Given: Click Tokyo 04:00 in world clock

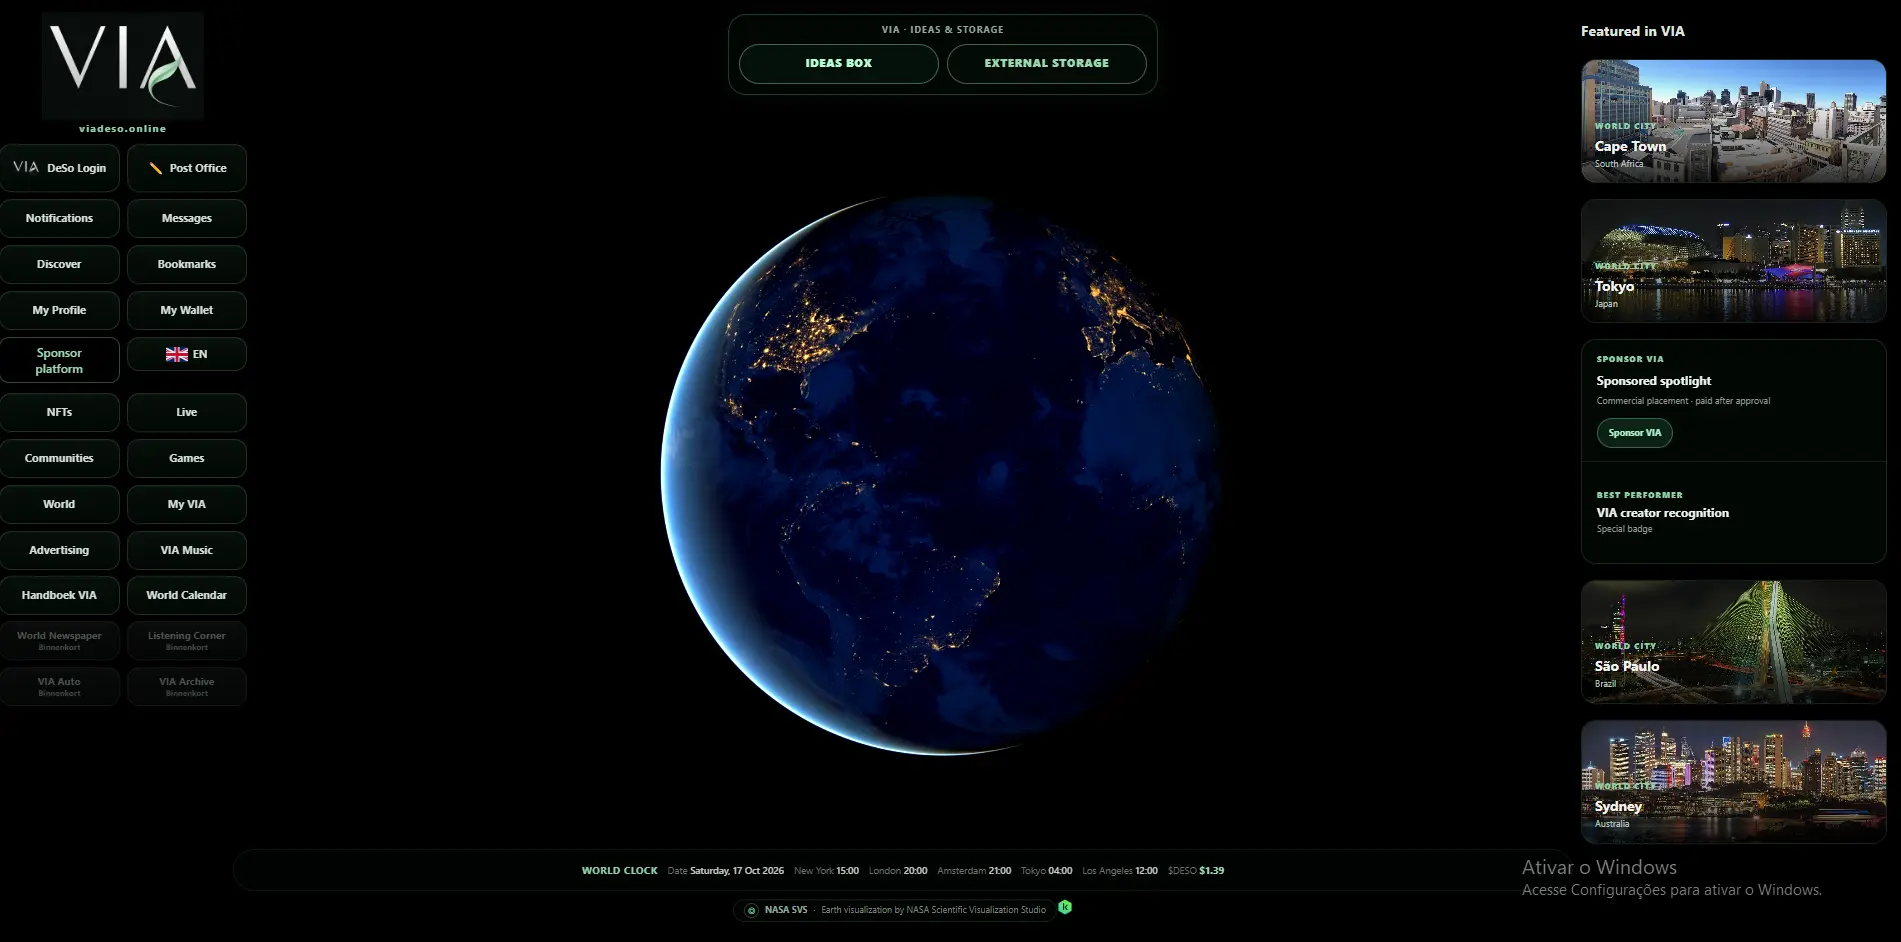Looking at the screenshot, I should (1047, 871).
